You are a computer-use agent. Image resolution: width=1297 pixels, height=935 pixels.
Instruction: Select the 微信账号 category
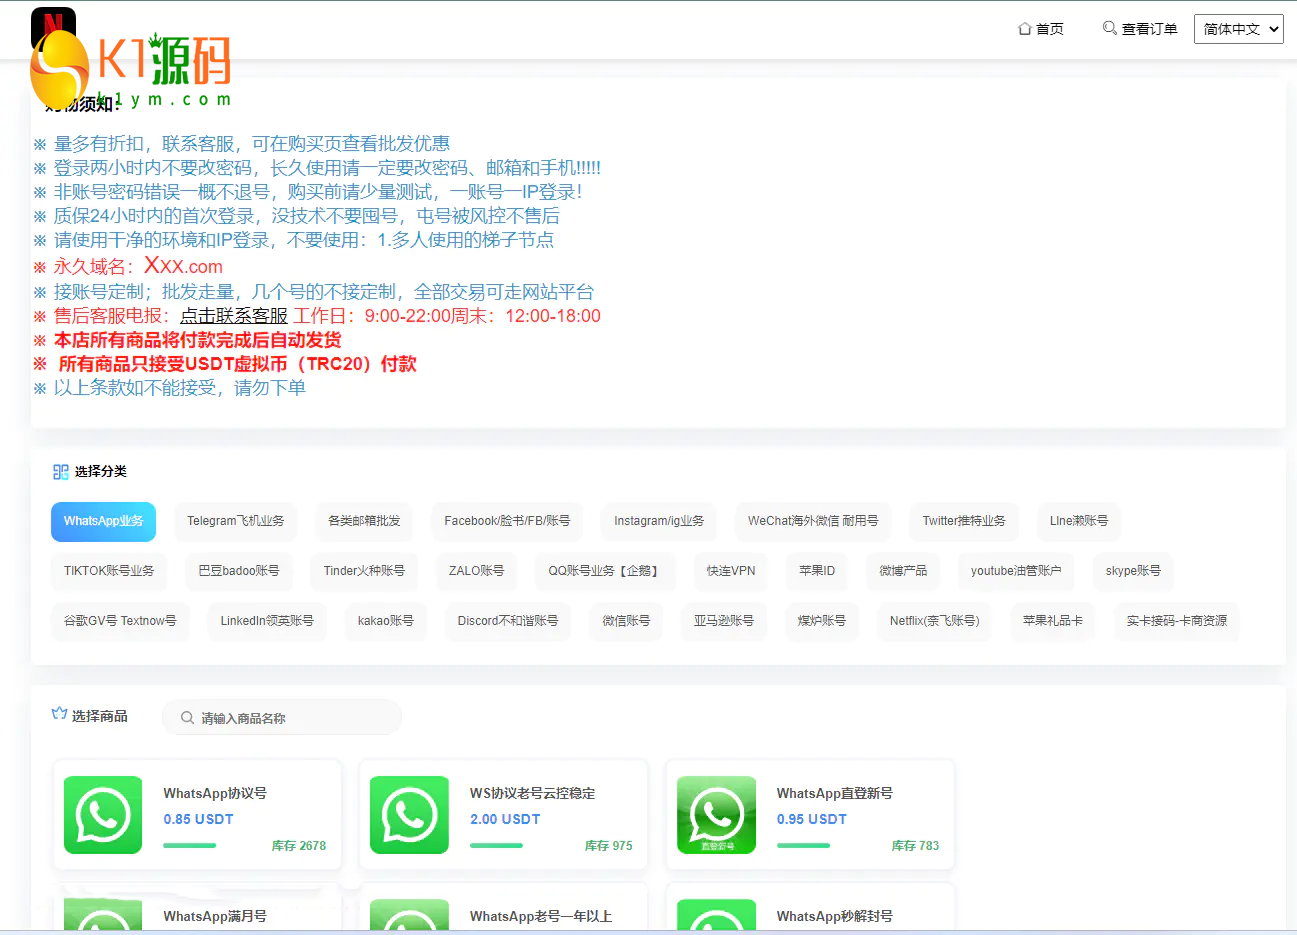626,621
